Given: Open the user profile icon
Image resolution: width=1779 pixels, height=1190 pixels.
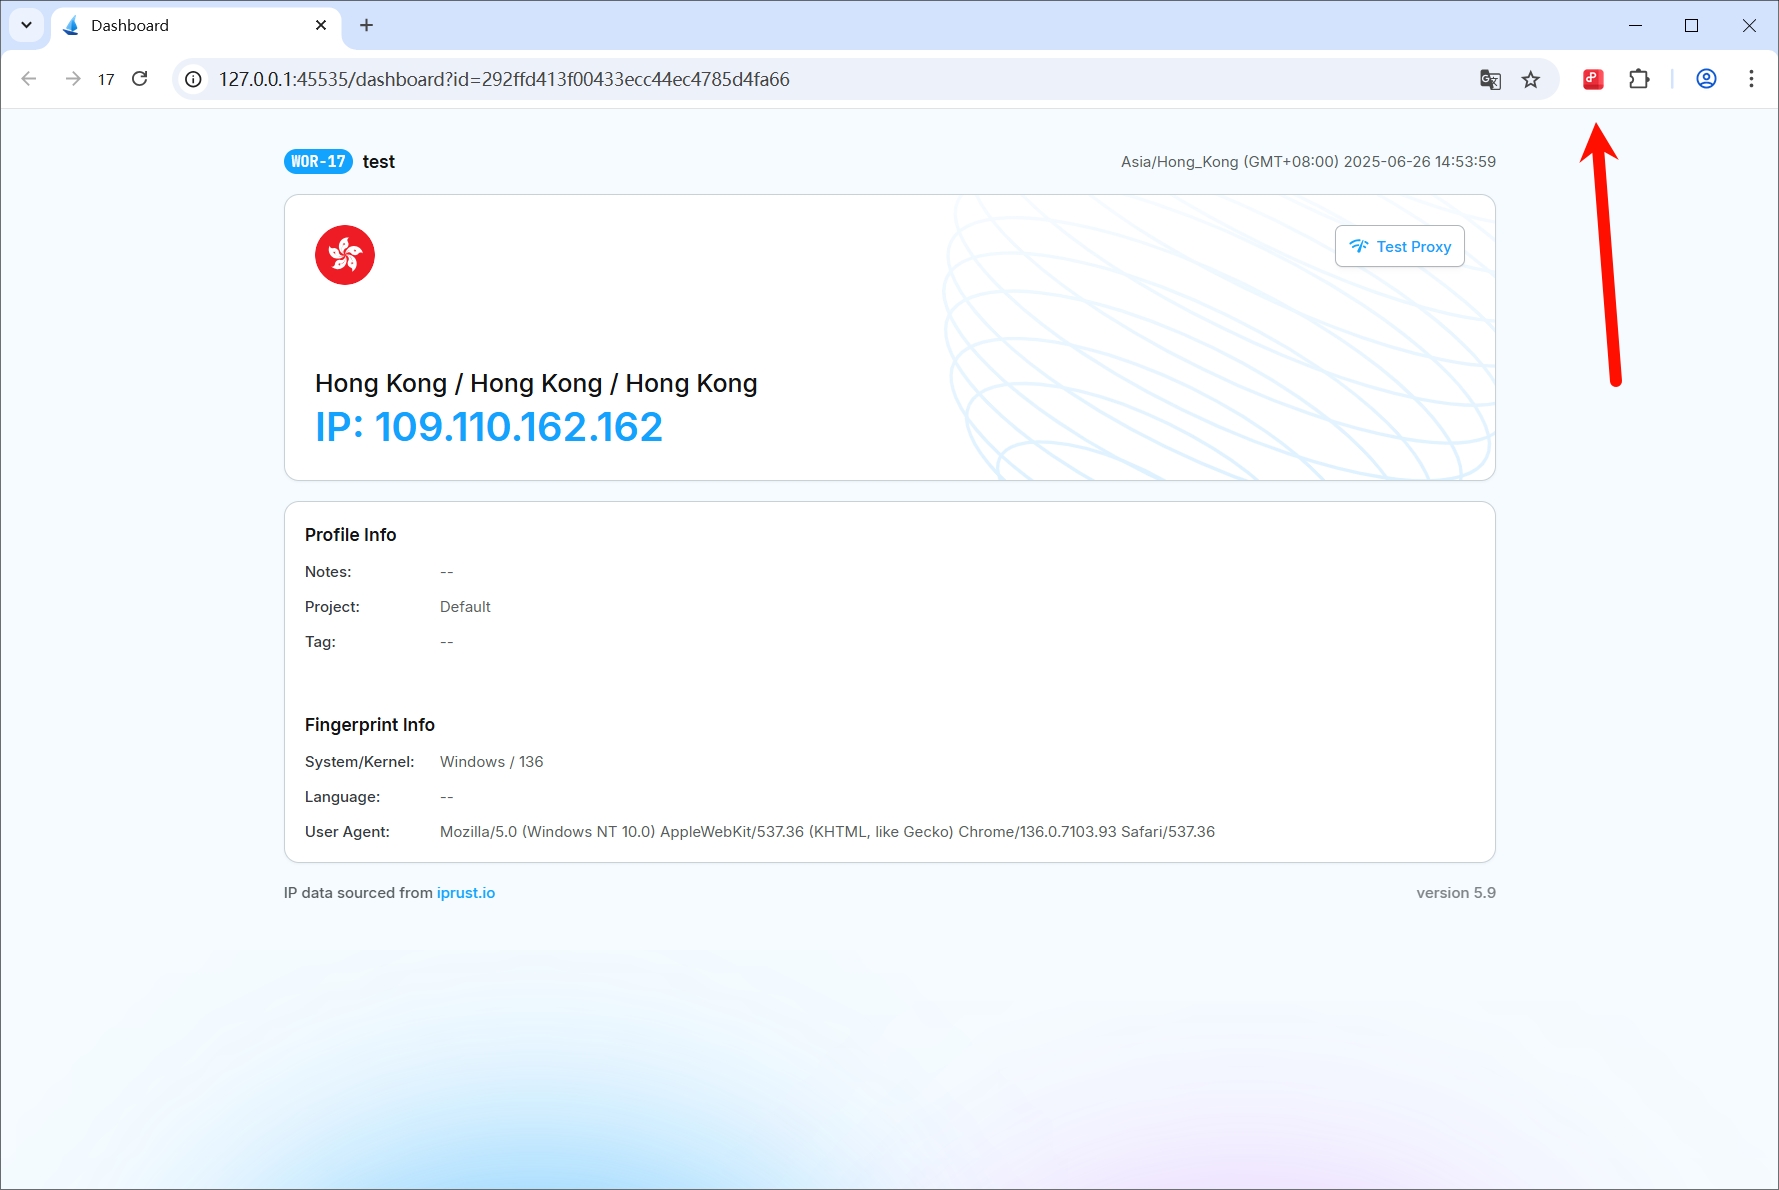Looking at the screenshot, I should 1706,79.
